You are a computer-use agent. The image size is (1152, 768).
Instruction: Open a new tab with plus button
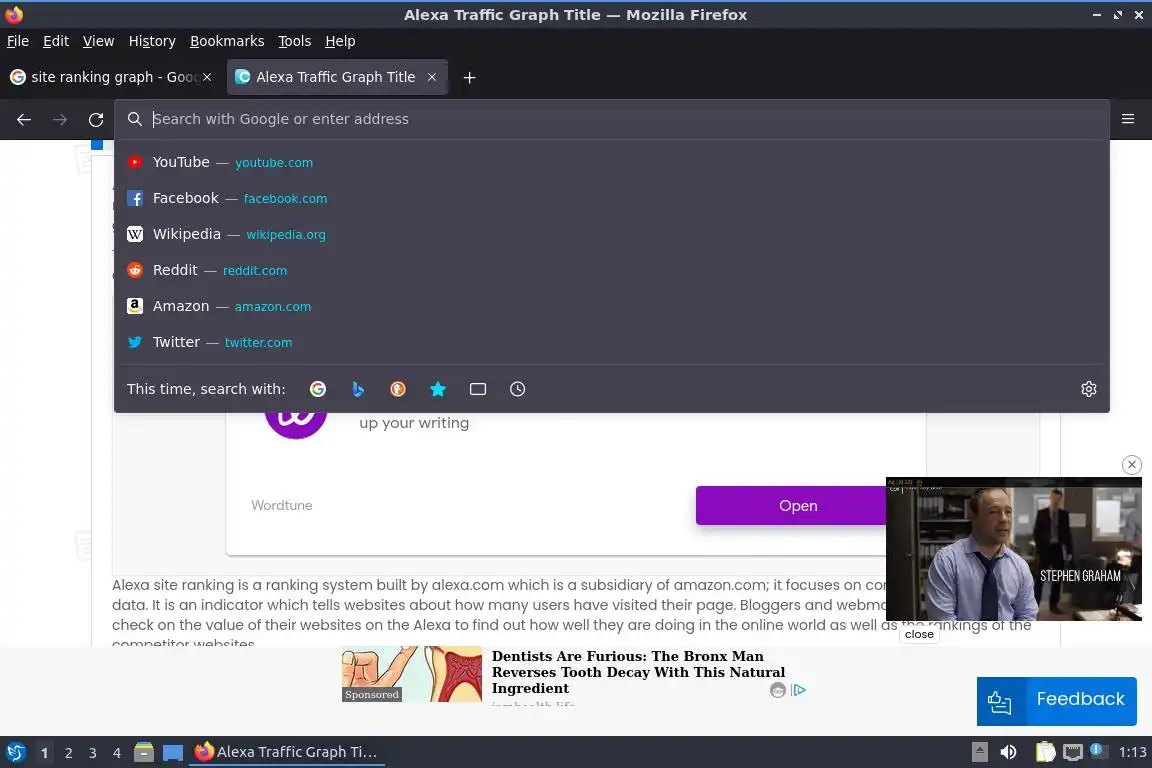pos(469,77)
